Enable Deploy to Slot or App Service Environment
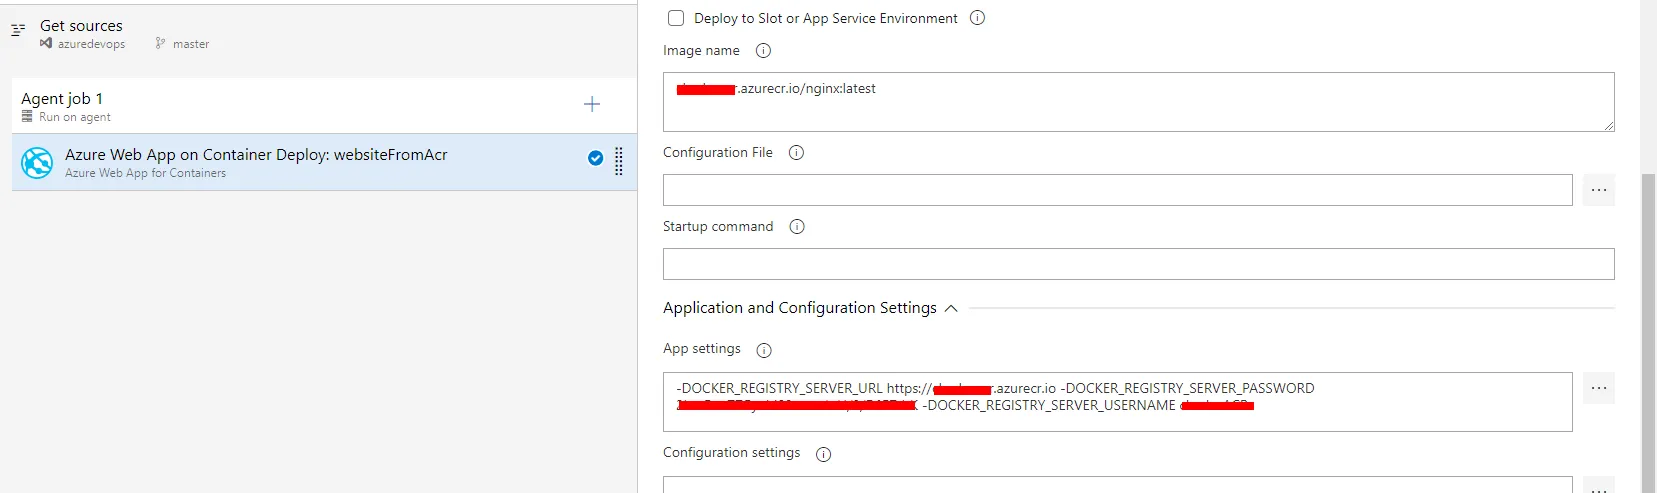The image size is (1657, 493). [x=676, y=18]
